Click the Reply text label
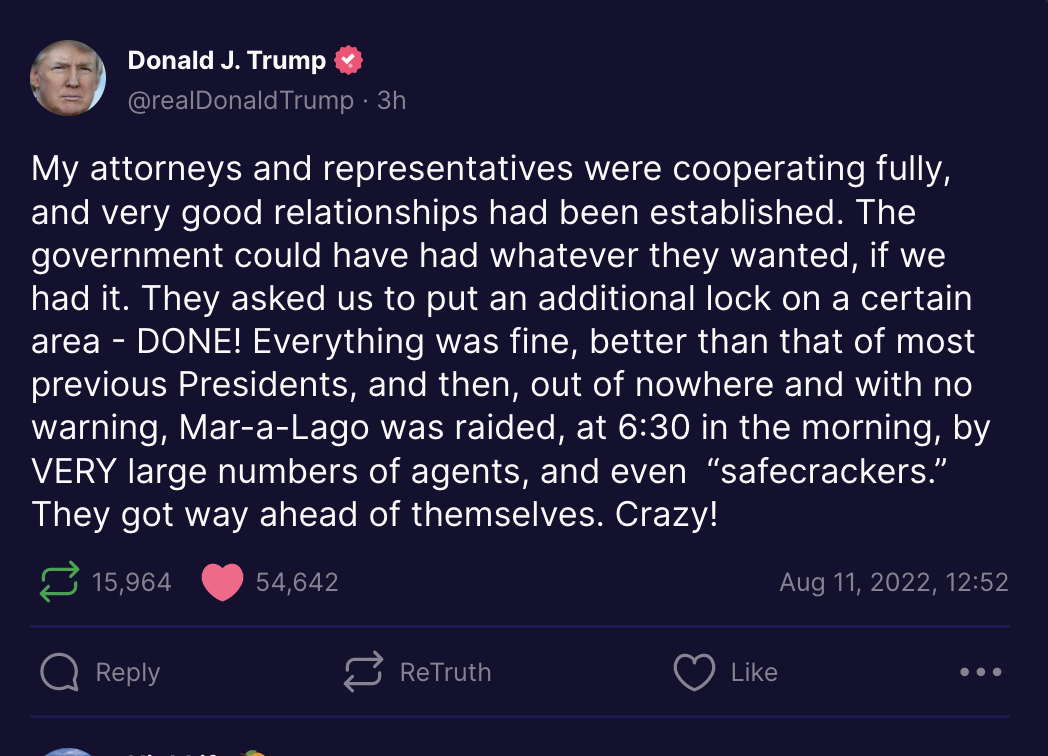This screenshot has width=1048, height=756. point(128,672)
